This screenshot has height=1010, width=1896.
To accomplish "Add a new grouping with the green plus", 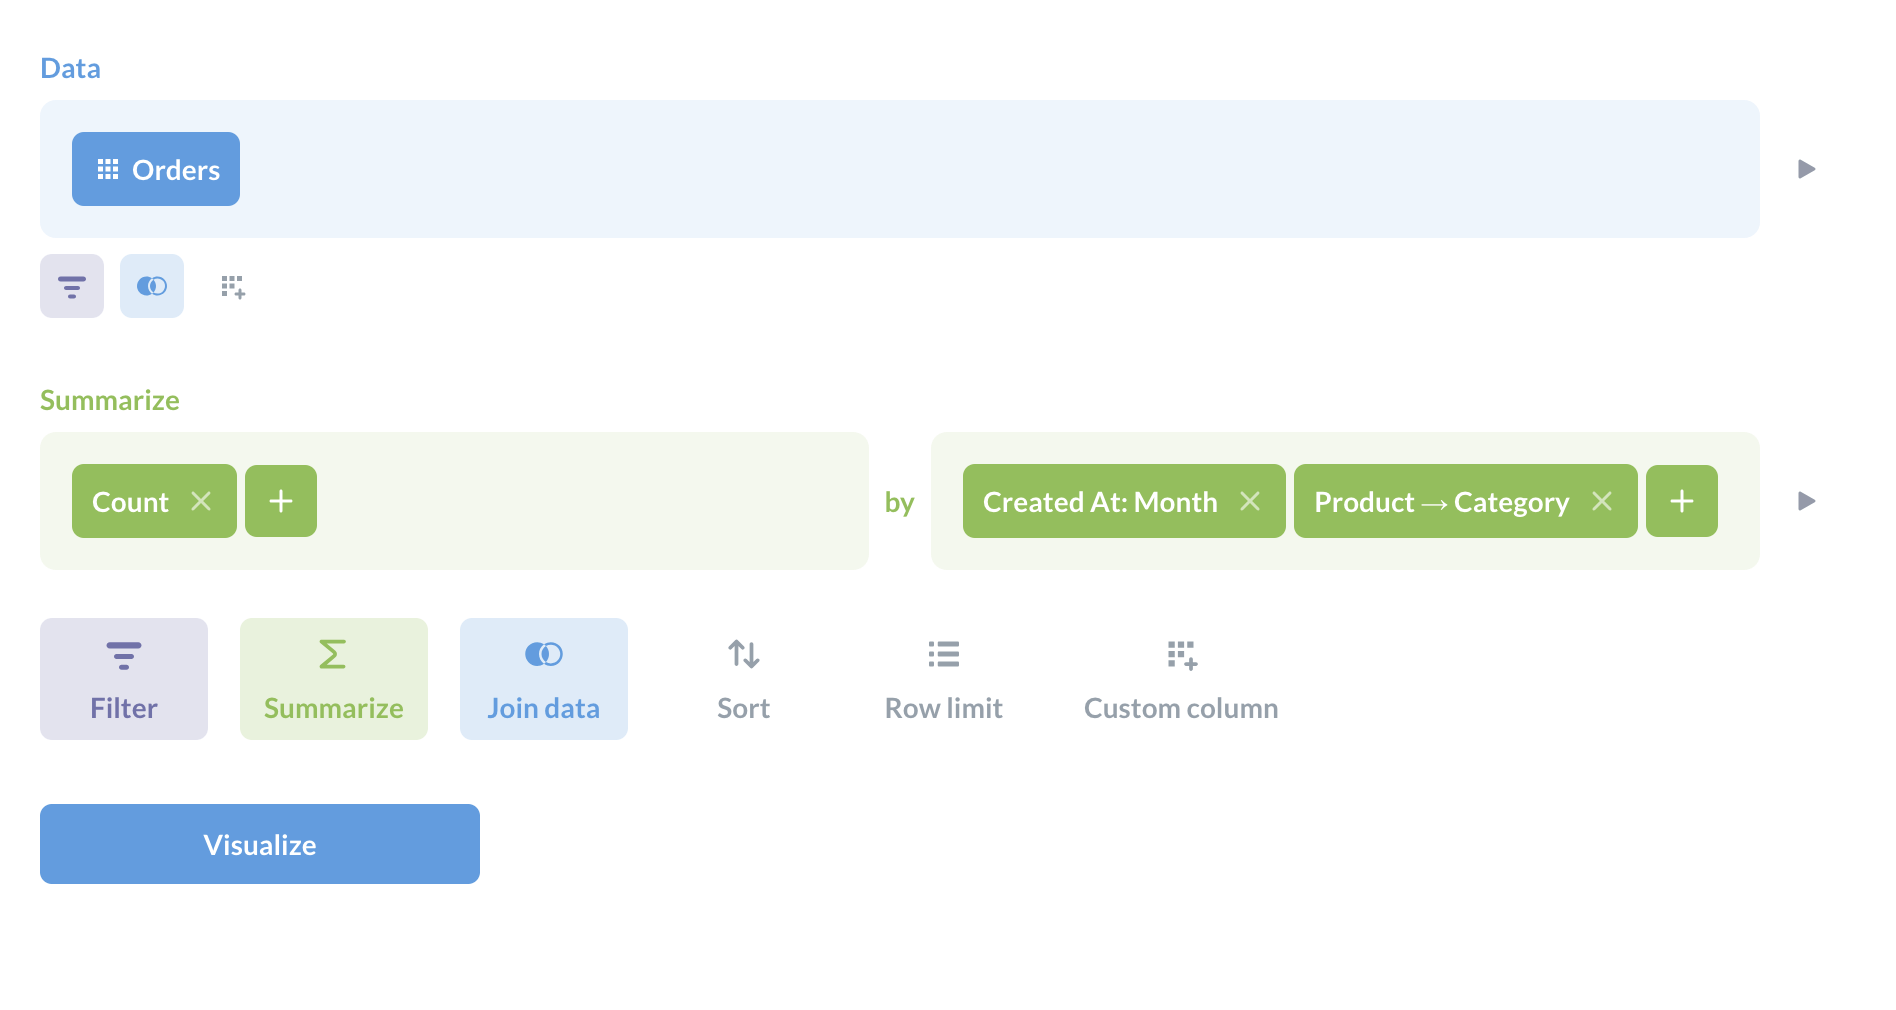I will pos(1681,501).
